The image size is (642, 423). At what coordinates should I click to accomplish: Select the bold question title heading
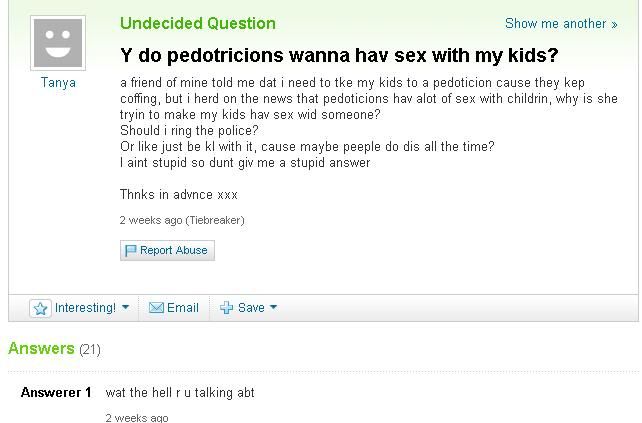click(x=338, y=55)
